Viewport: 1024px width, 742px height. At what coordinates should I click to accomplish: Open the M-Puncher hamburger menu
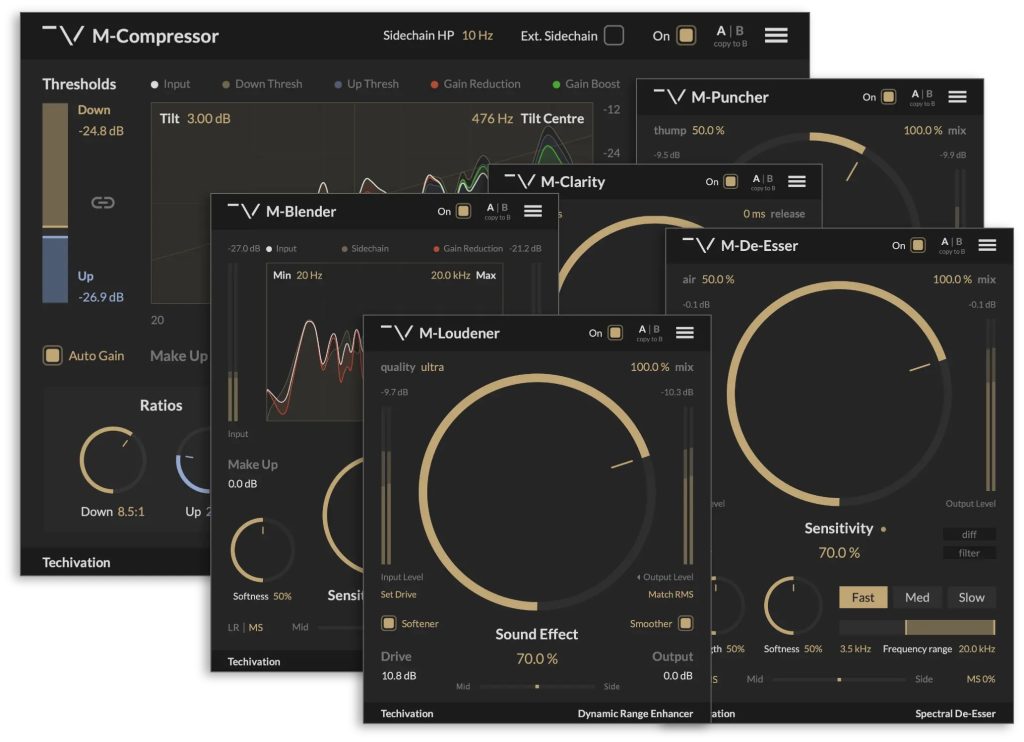pos(957,97)
